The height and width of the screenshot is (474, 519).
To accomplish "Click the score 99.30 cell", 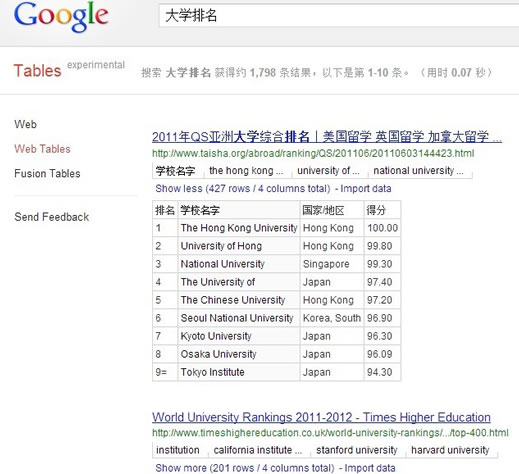I will 382,264.
